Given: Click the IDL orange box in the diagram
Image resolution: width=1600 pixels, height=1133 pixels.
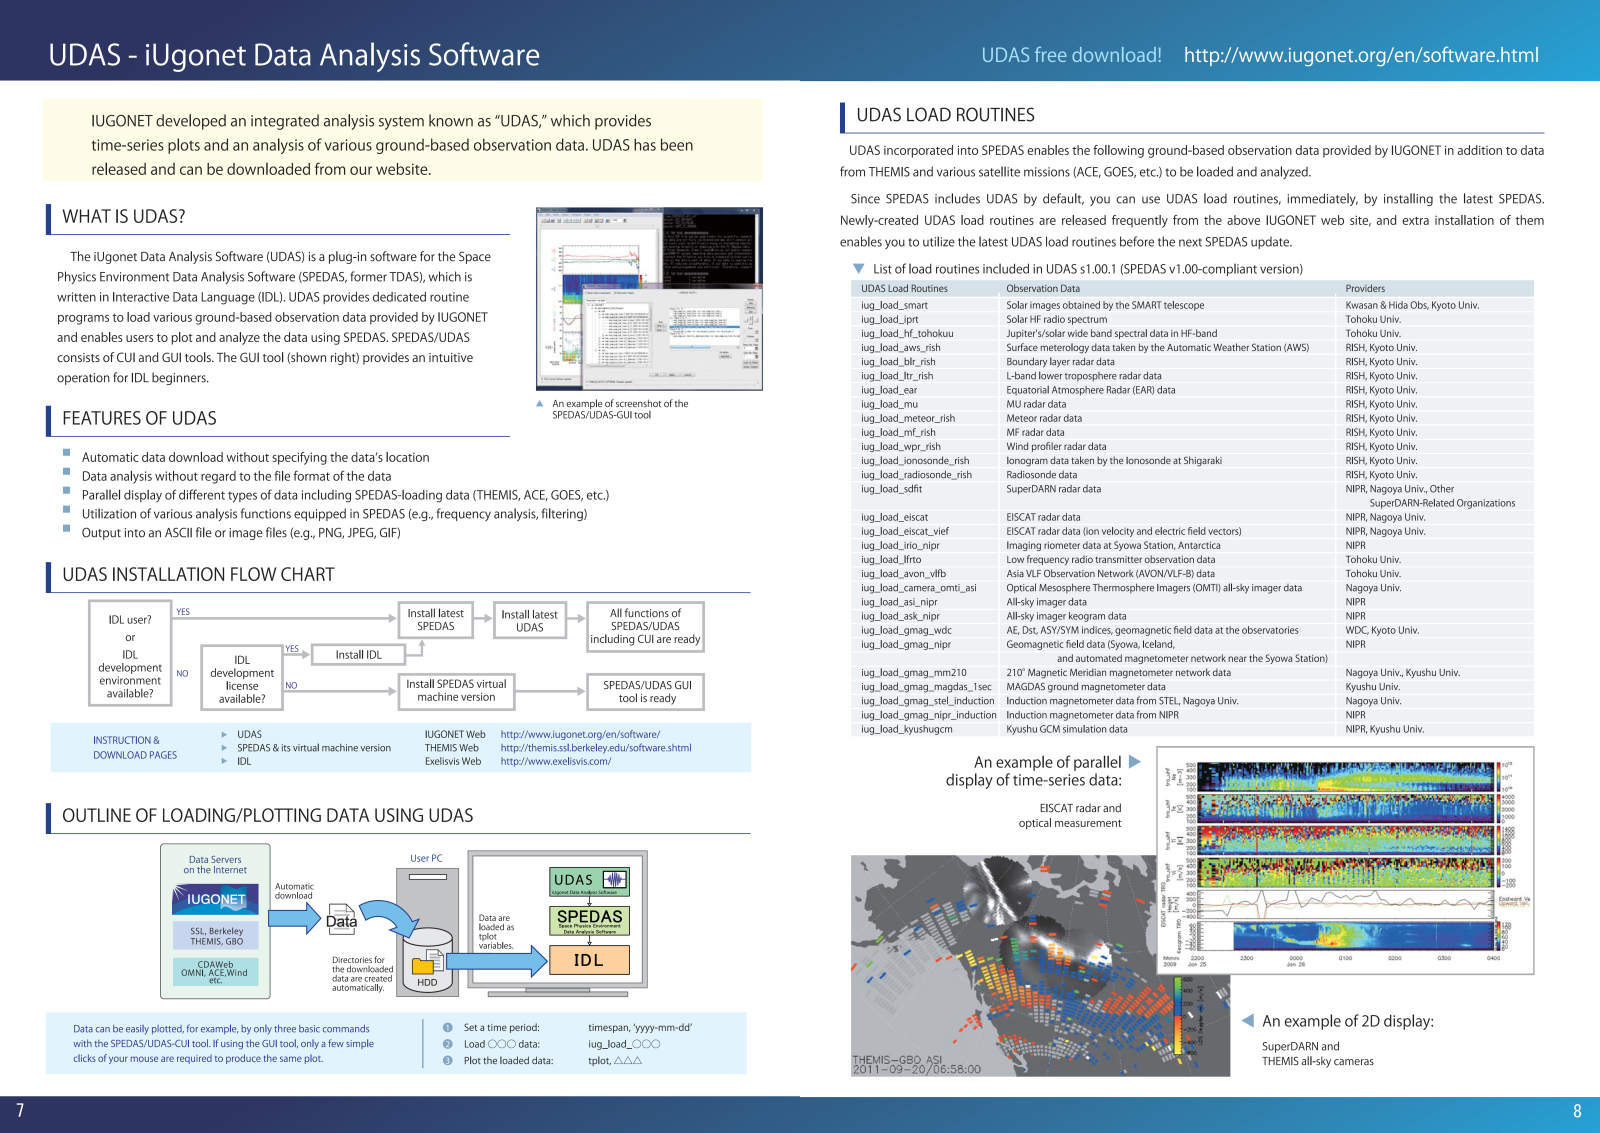Looking at the screenshot, I should (x=589, y=960).
